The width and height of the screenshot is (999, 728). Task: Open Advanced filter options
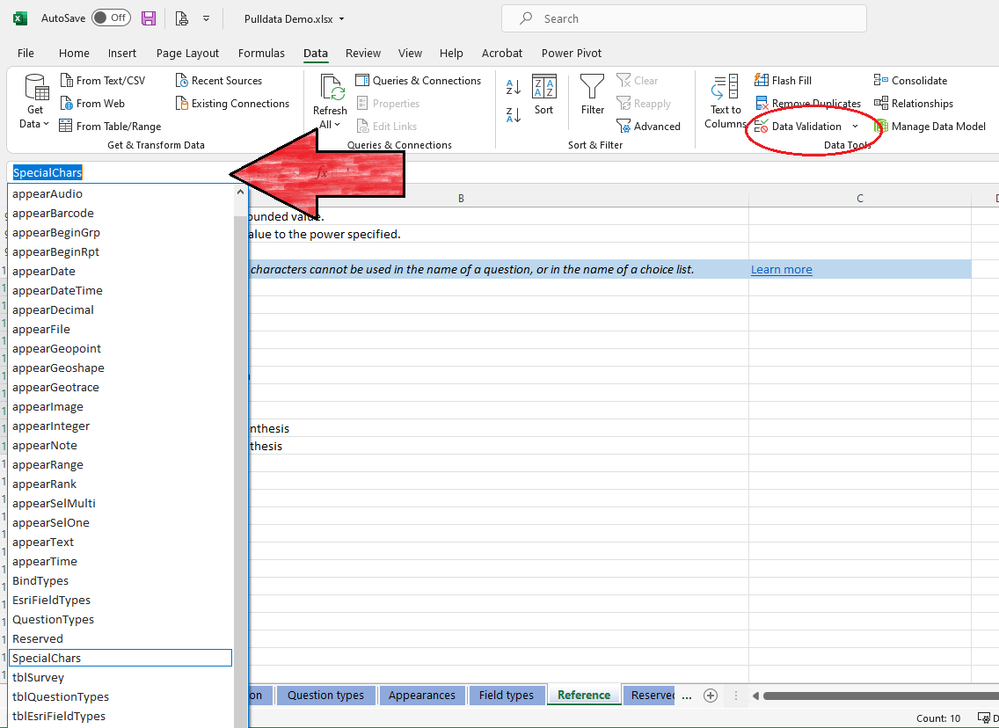(649, 126)
